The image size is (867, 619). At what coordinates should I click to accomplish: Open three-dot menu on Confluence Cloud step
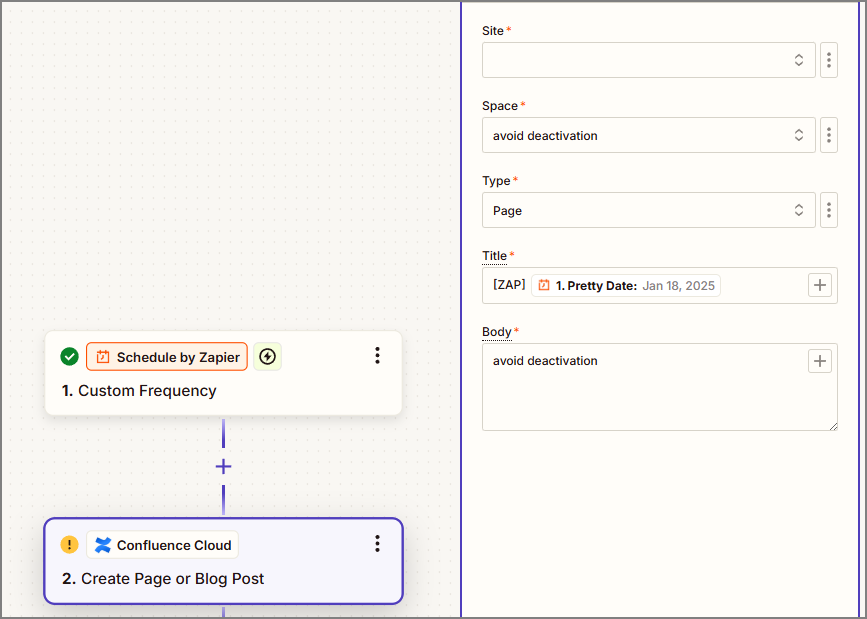(377, 544)
